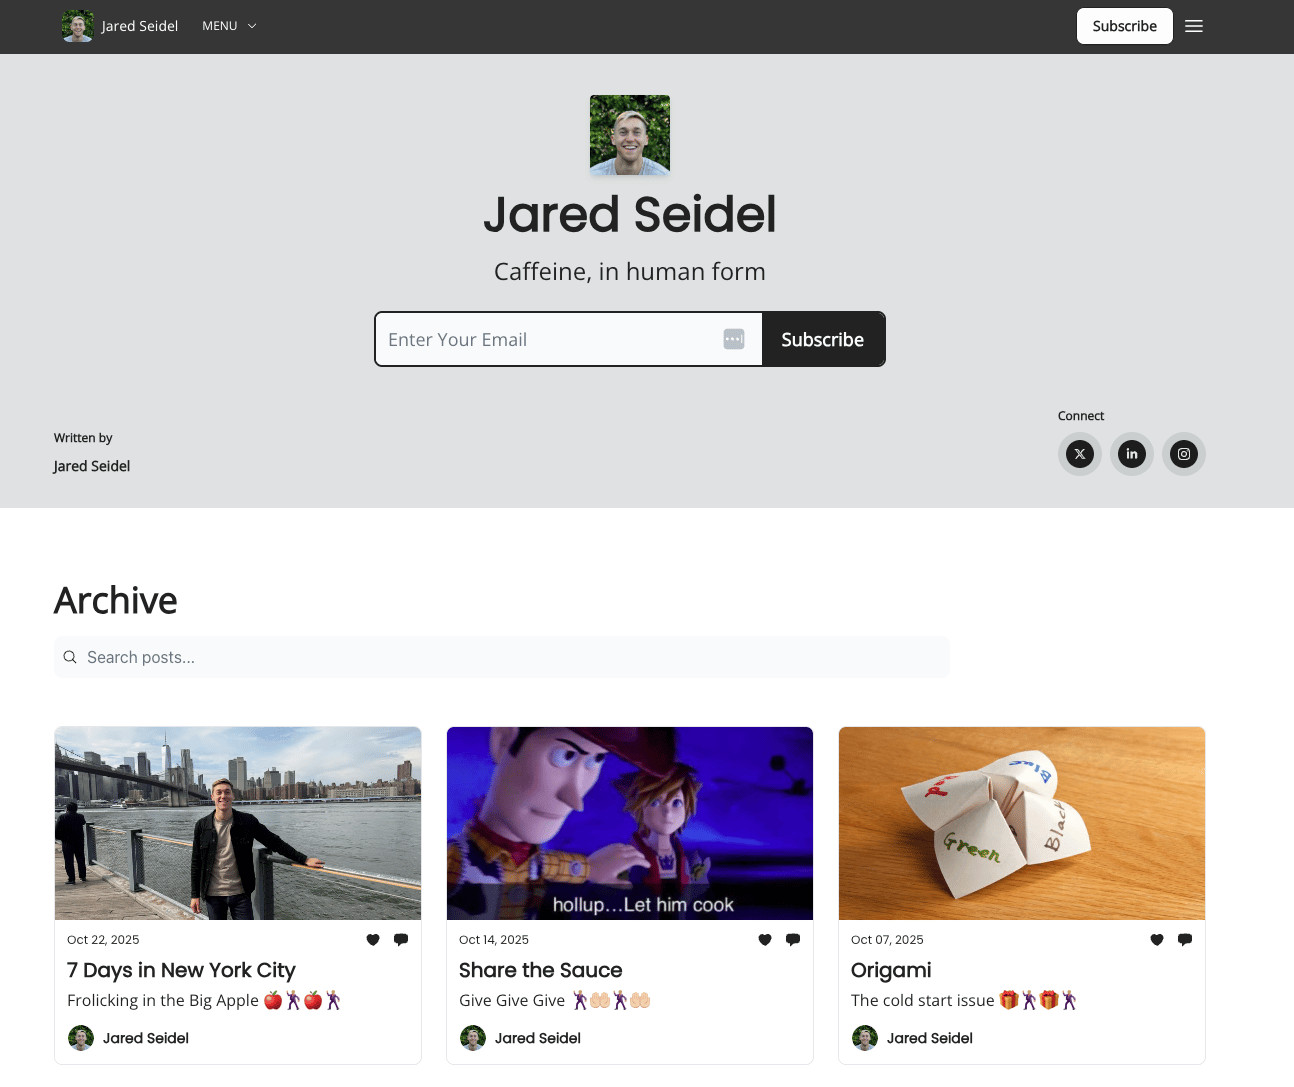Open comments on the Origami post

1185,939
